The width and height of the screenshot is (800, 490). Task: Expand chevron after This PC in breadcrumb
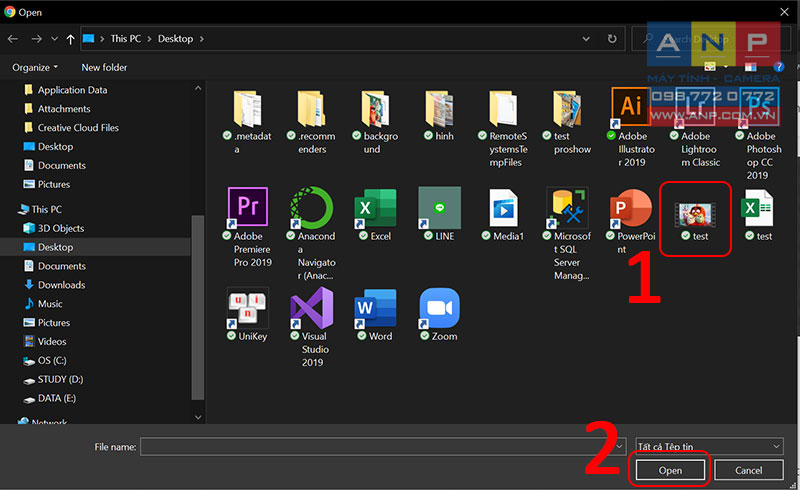point(149,39)
